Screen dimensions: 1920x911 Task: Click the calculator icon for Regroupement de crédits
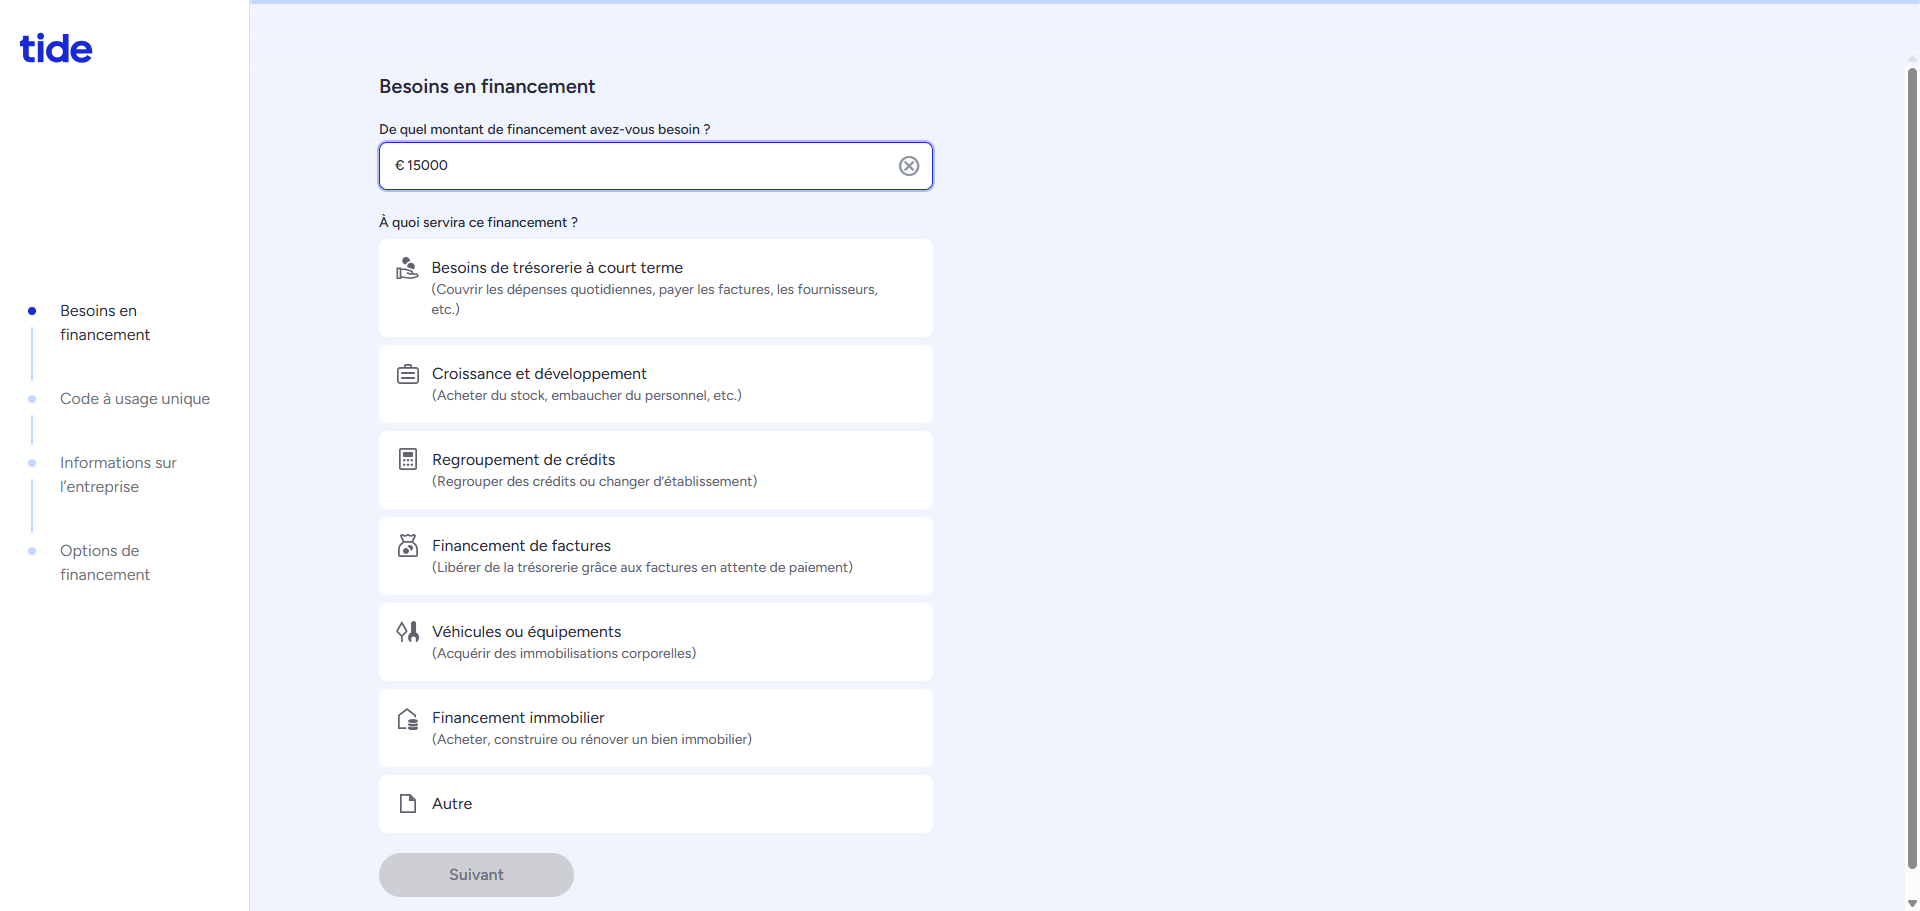point(408,460)
